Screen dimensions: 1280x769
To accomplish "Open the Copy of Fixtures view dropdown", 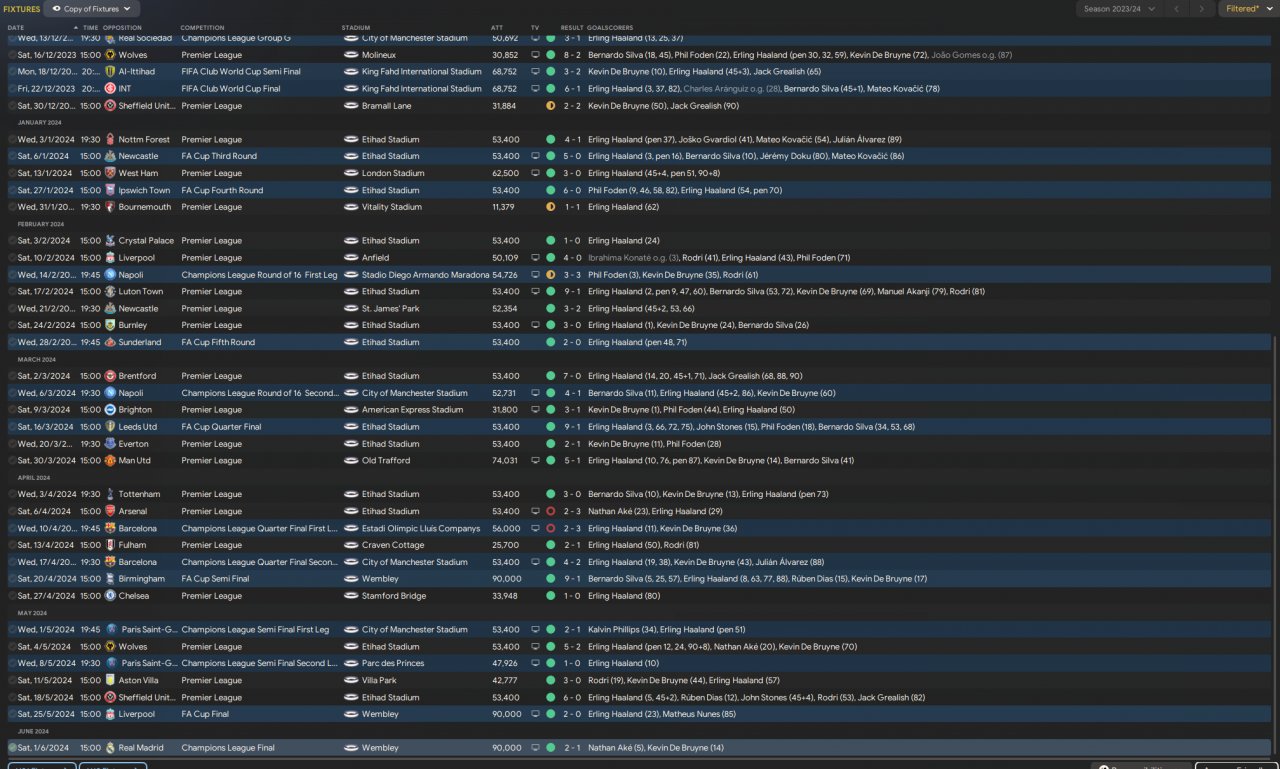I will pos(92,9).
